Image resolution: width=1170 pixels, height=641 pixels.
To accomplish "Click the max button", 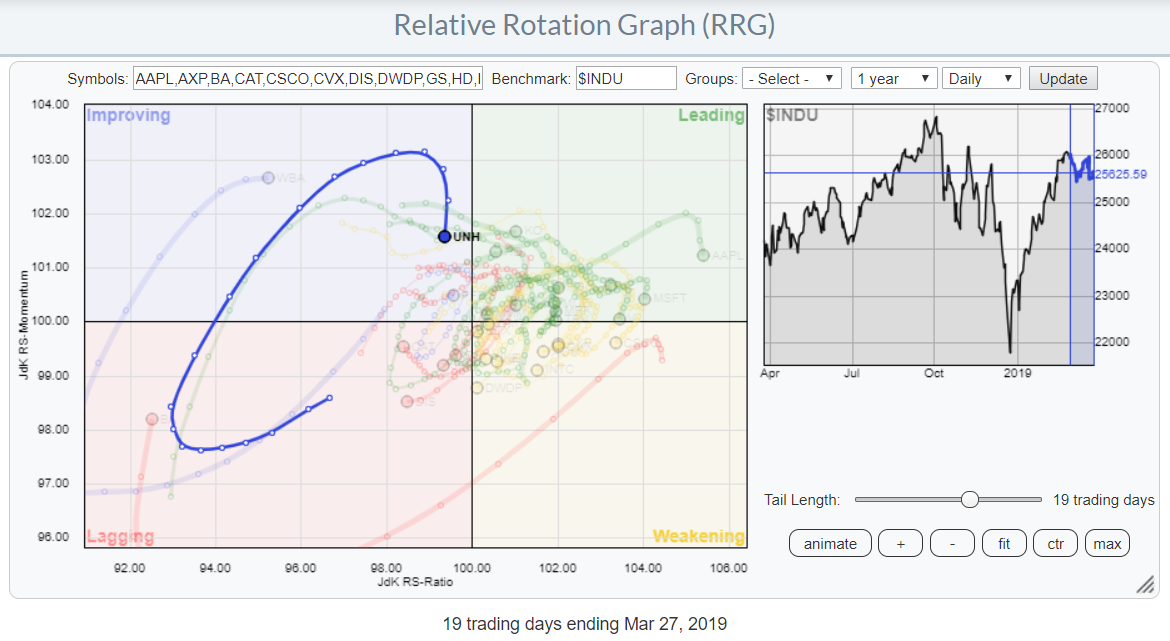I will point(1106,544).
